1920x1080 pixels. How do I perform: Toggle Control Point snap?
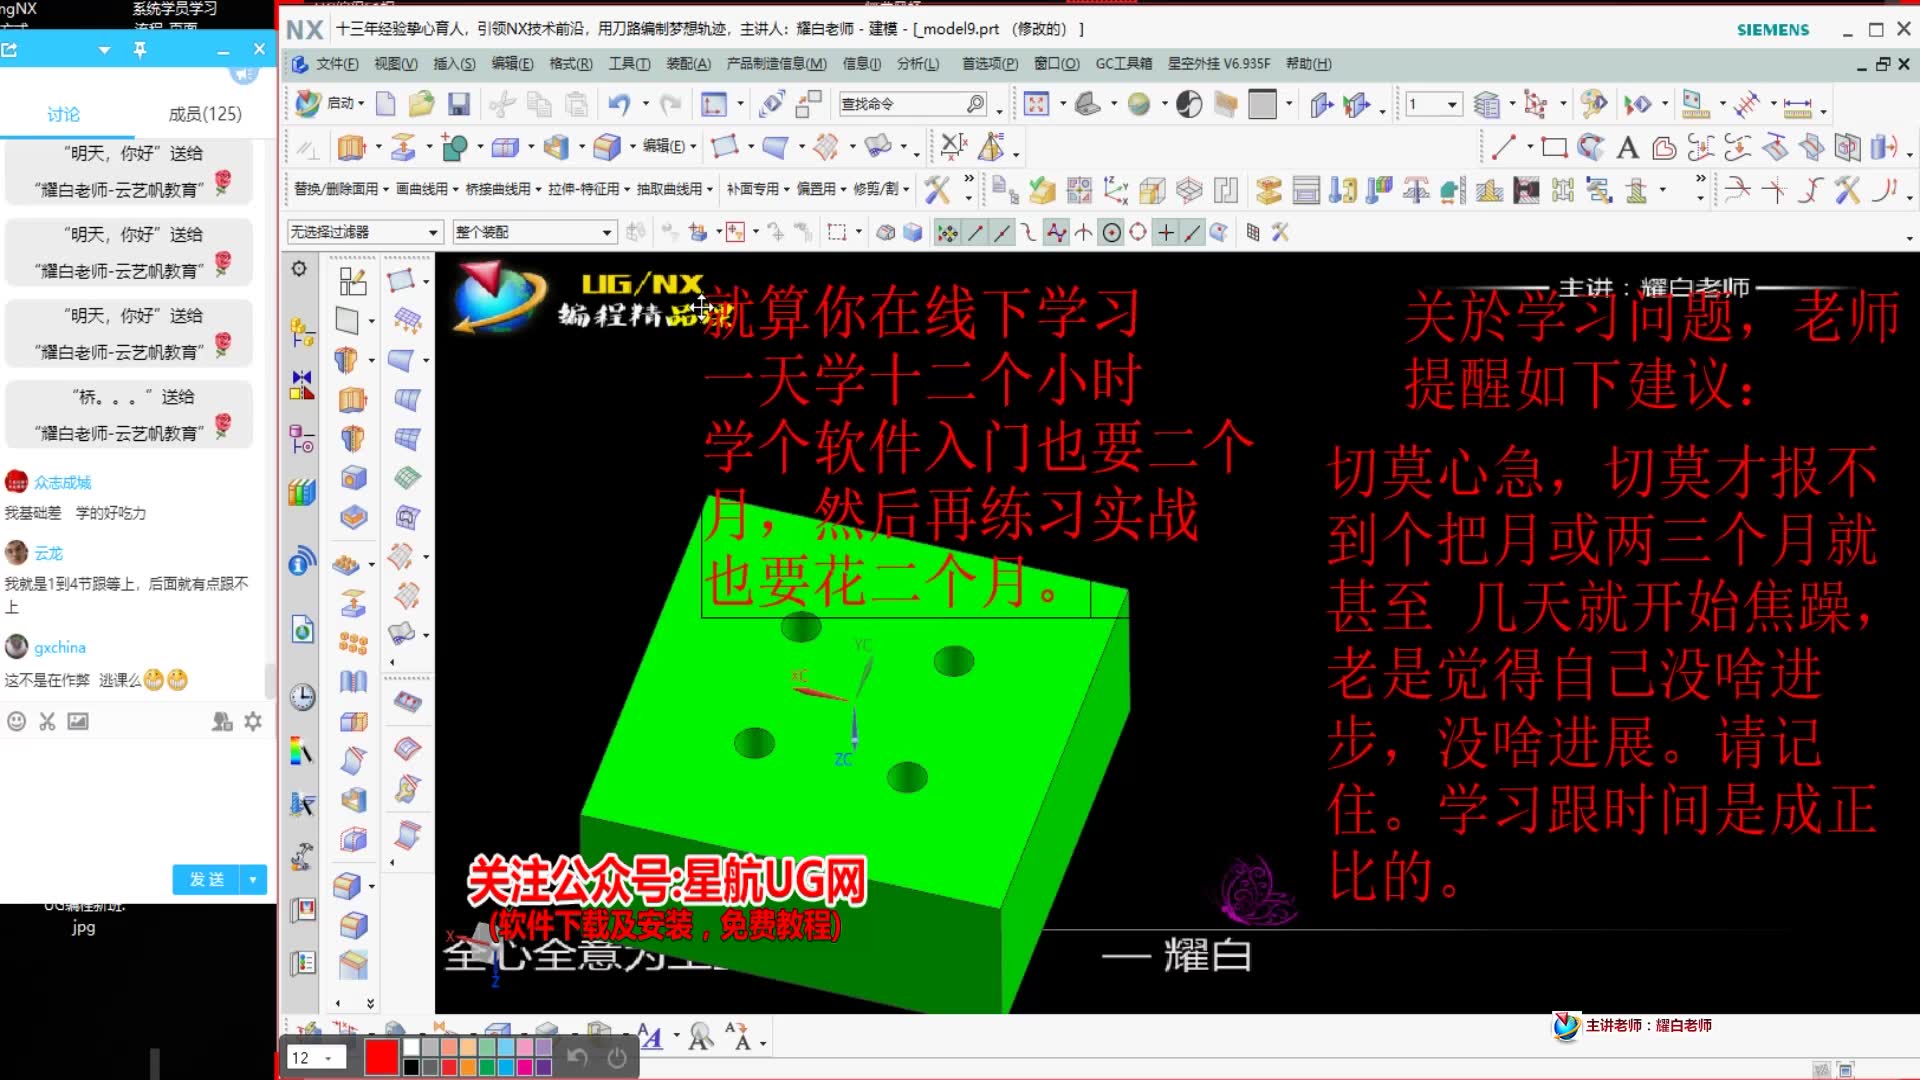coord(1028,233)
